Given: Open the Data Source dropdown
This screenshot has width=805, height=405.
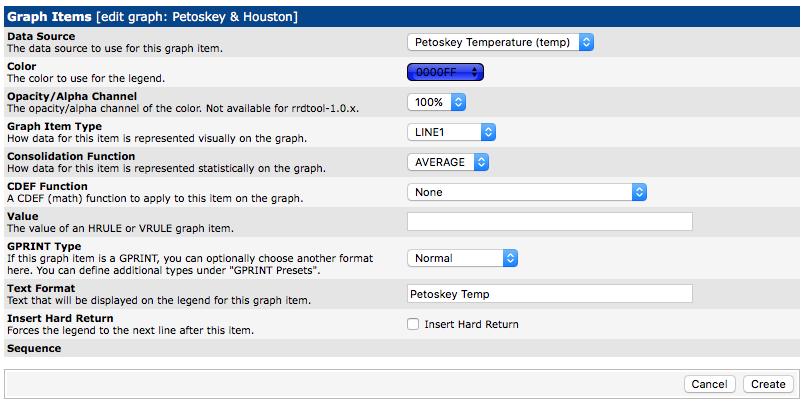Looking at the screenshot, I should [x=501, y=42].
